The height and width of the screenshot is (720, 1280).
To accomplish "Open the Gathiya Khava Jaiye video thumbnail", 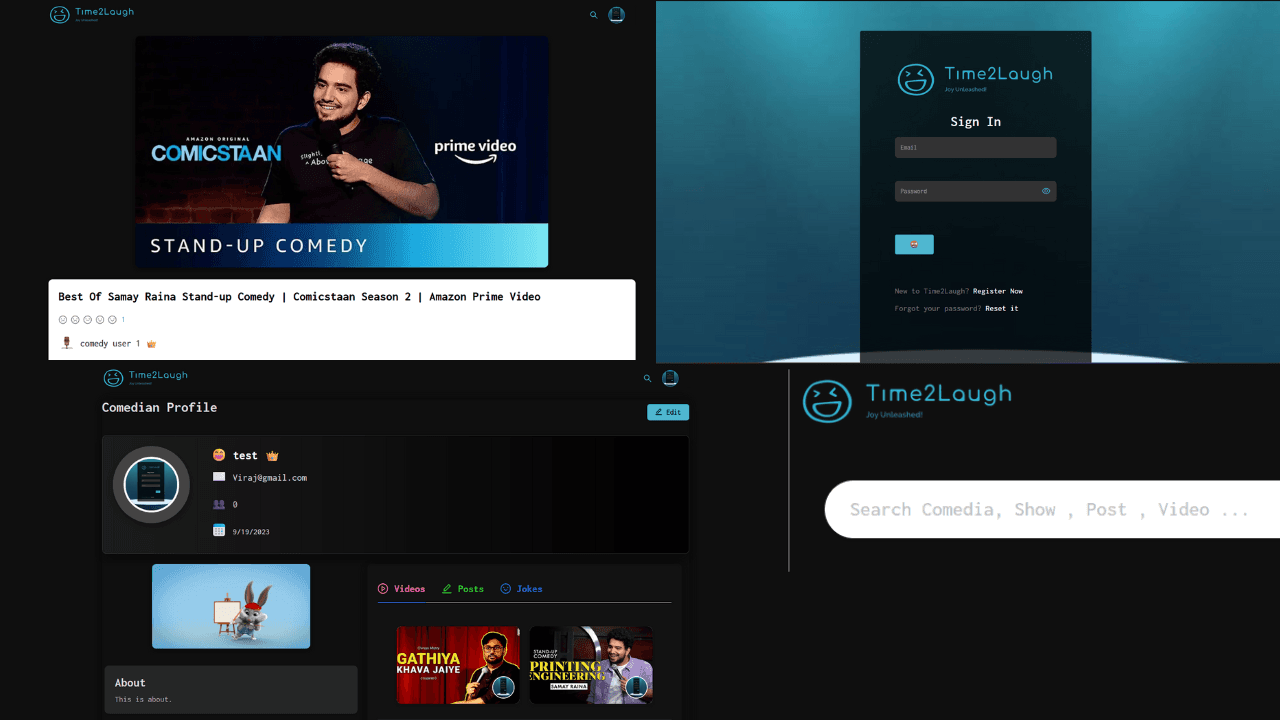I will 458,665.
